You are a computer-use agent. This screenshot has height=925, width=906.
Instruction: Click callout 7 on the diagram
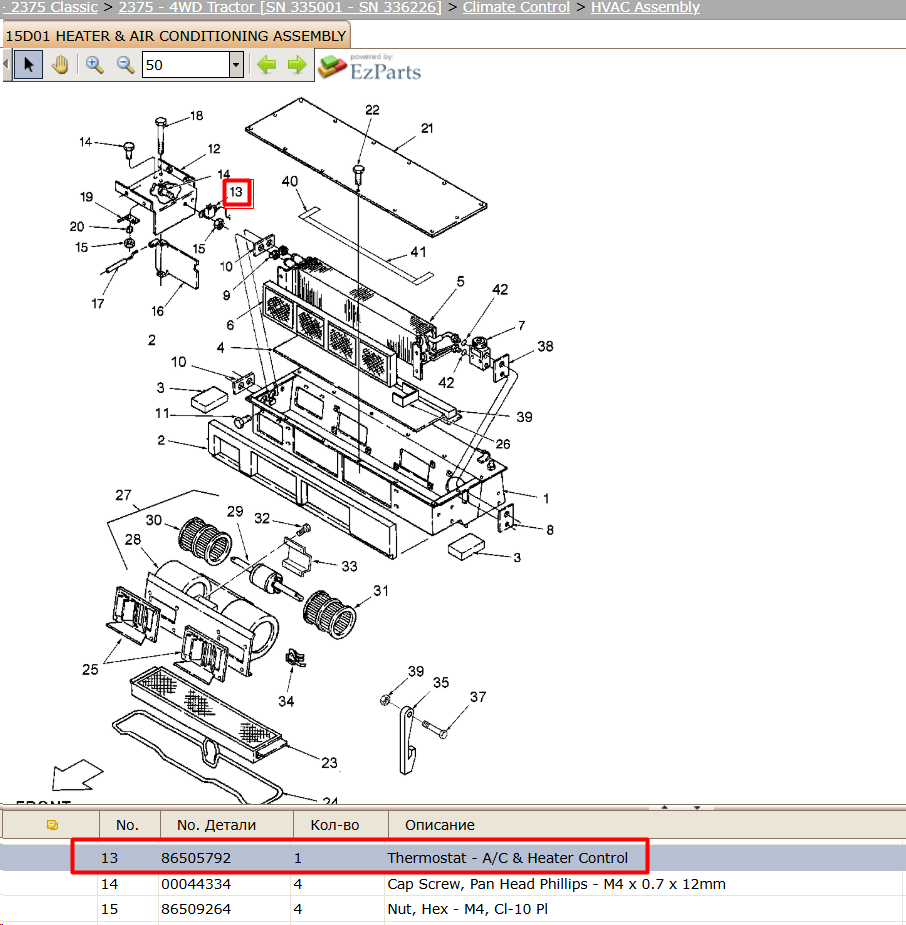(521, 326)
